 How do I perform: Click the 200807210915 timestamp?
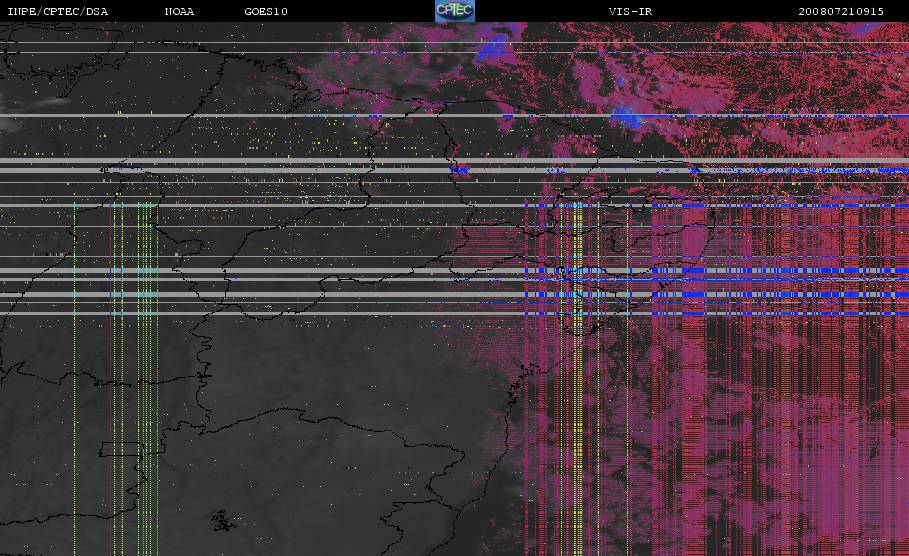pyautogui.click(x=841, y=12)
